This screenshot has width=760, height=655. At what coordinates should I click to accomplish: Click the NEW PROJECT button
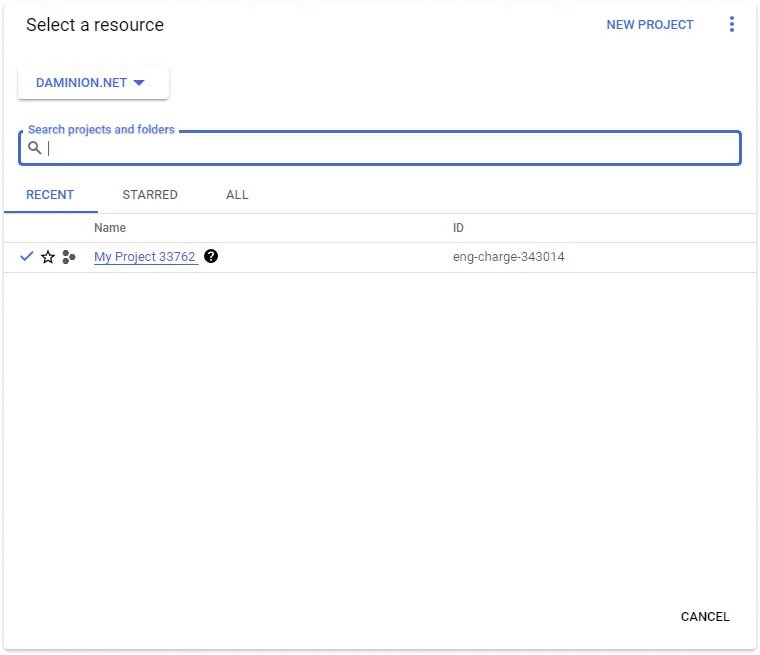650,25
